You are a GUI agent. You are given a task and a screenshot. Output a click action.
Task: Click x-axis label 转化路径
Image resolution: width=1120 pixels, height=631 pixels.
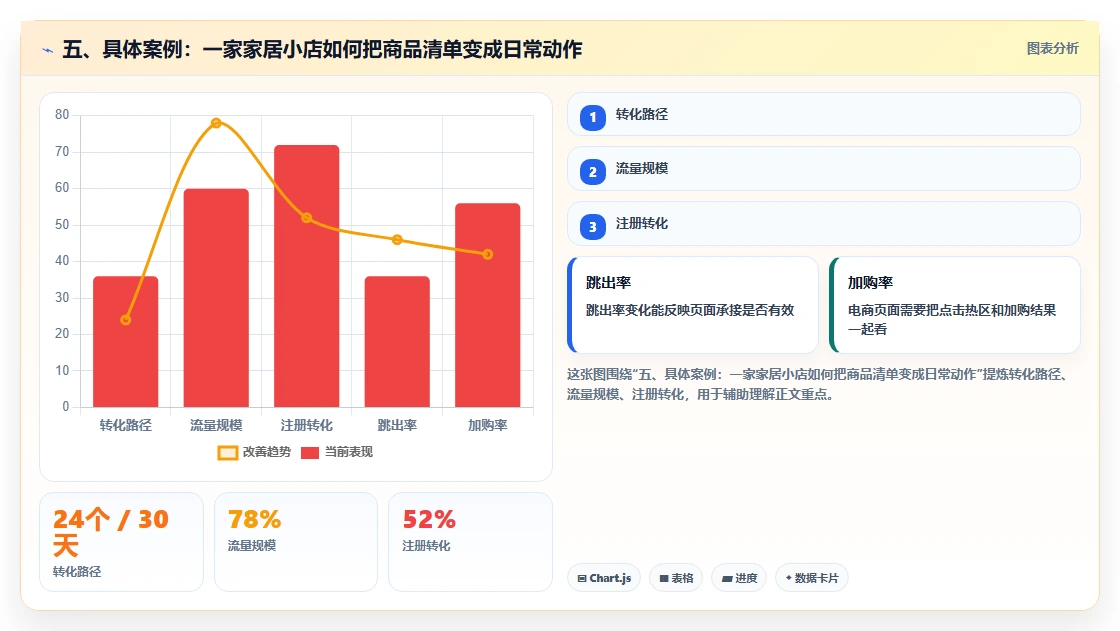point(126,425)
